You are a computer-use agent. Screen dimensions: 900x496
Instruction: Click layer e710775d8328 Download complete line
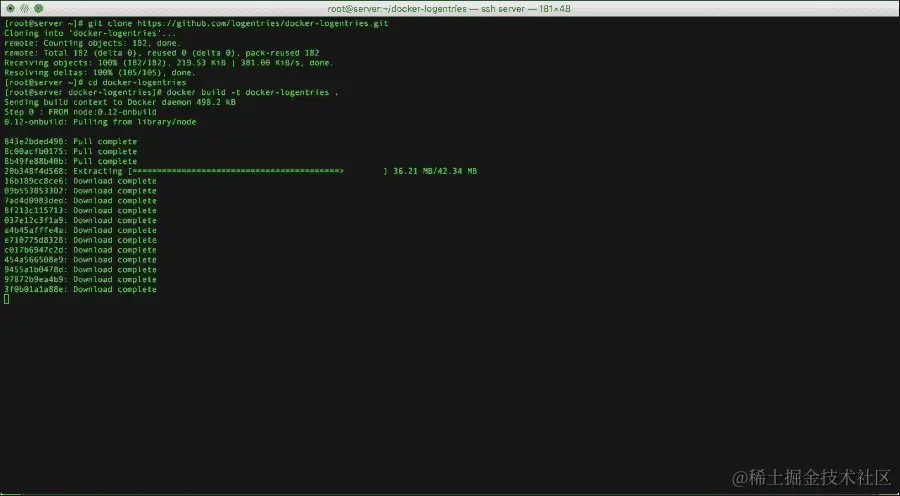click(80, 240)
